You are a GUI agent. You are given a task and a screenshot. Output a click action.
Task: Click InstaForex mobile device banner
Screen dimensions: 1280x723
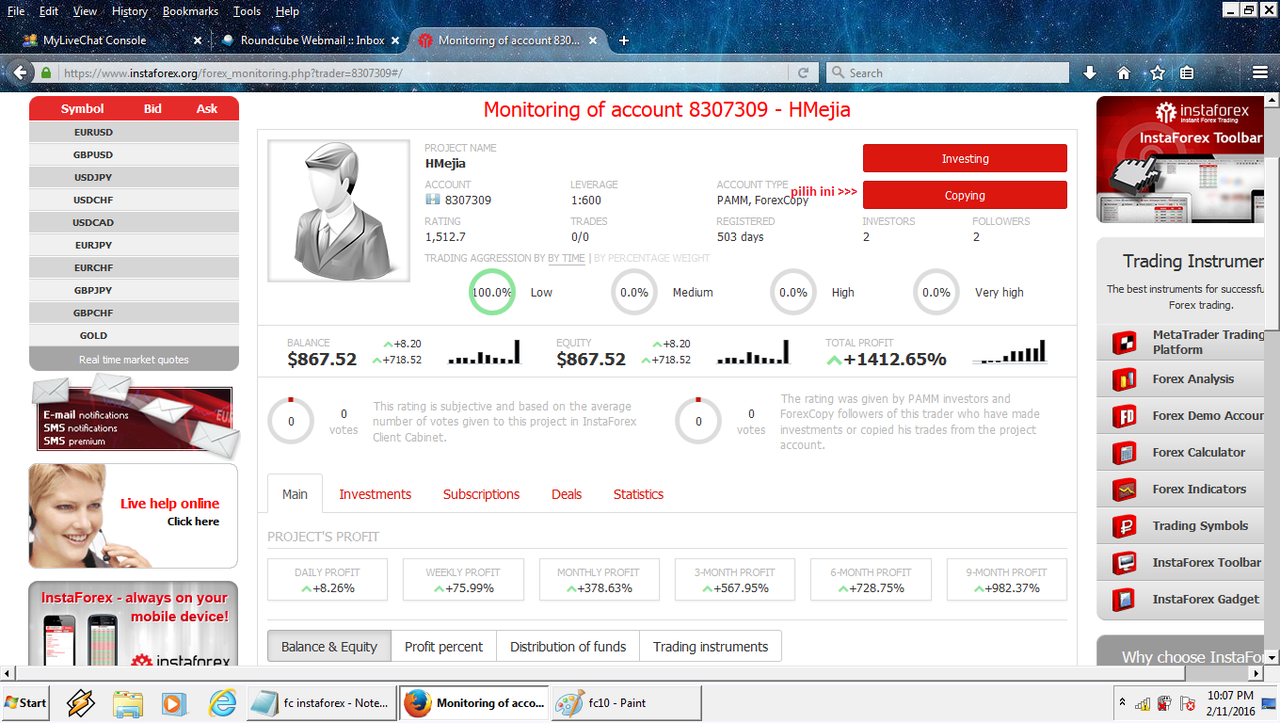(x=133, y=624)
